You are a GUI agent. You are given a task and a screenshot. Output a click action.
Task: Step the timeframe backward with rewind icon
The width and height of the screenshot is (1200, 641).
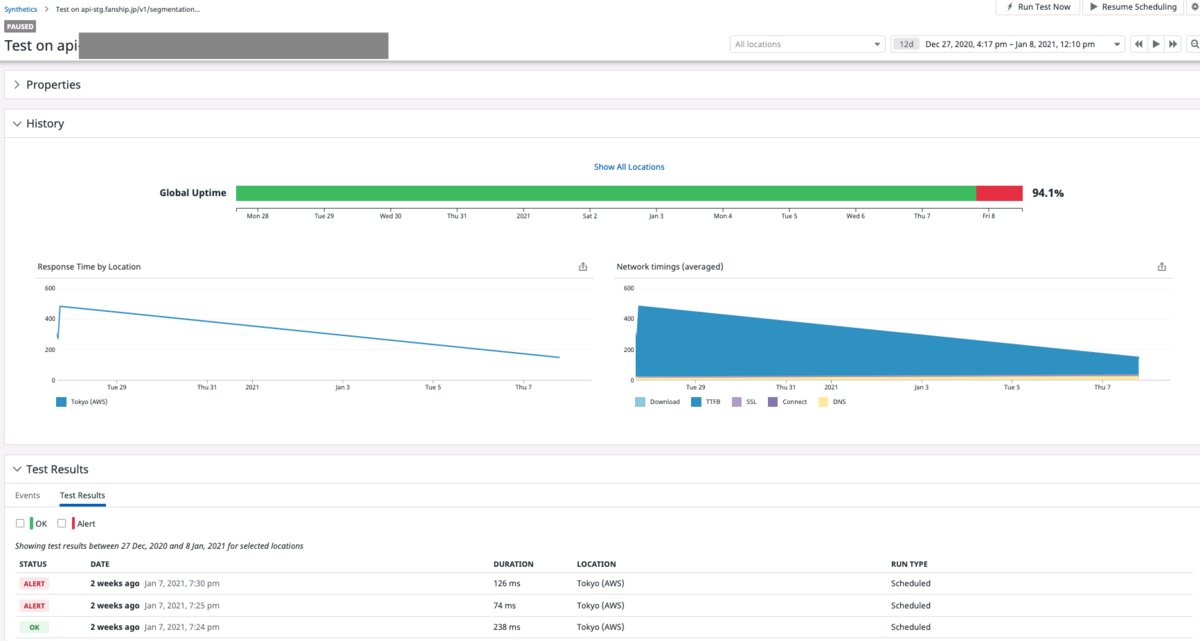tap(1139, 44)
